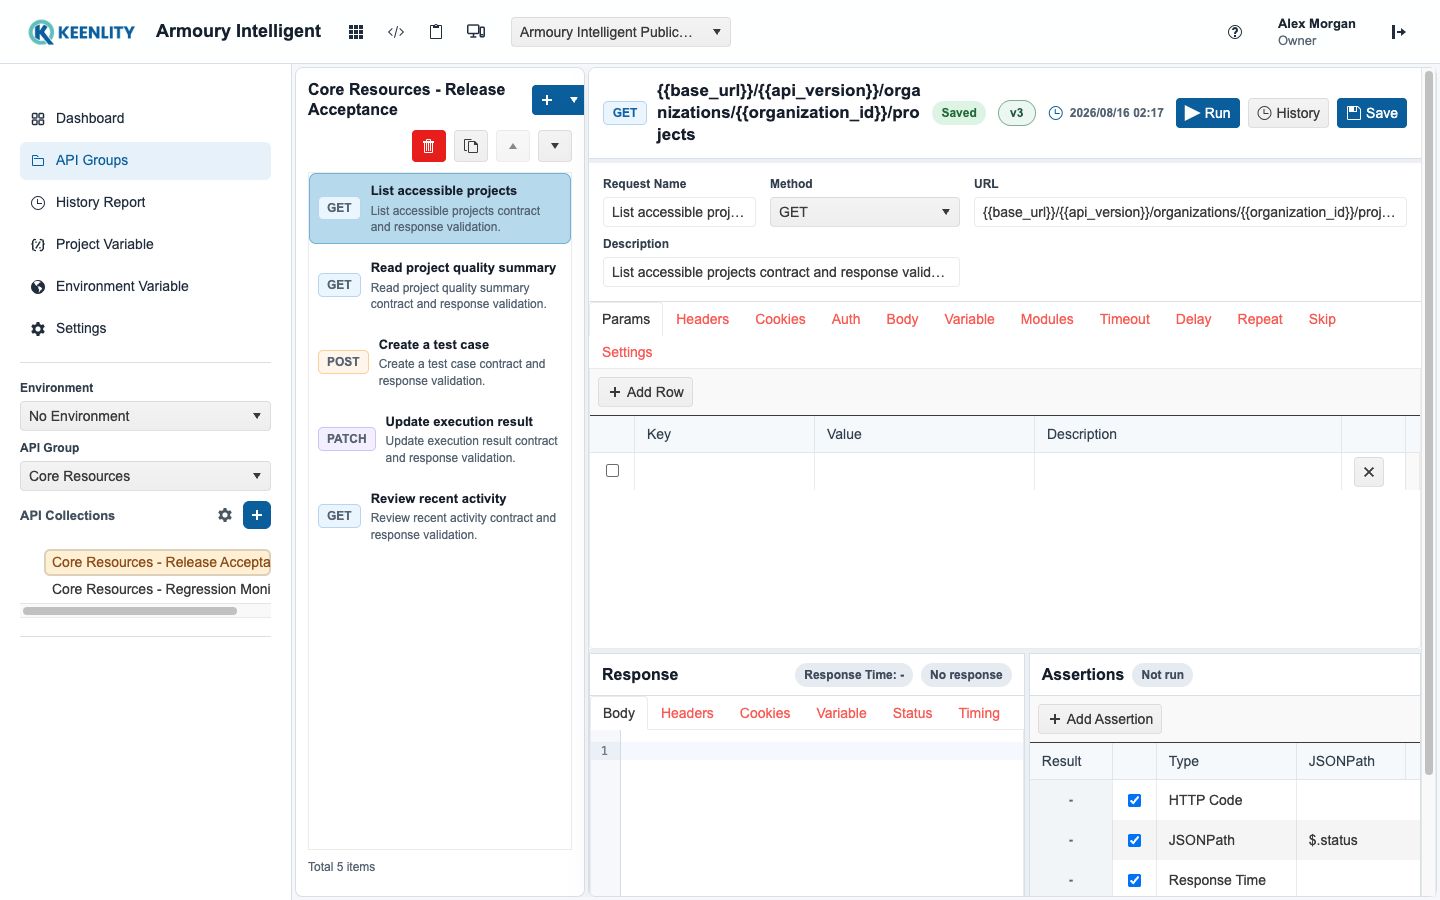Select Read project quality summary request
Screen dimensions: 1440x900
click(x=440, y=285)
